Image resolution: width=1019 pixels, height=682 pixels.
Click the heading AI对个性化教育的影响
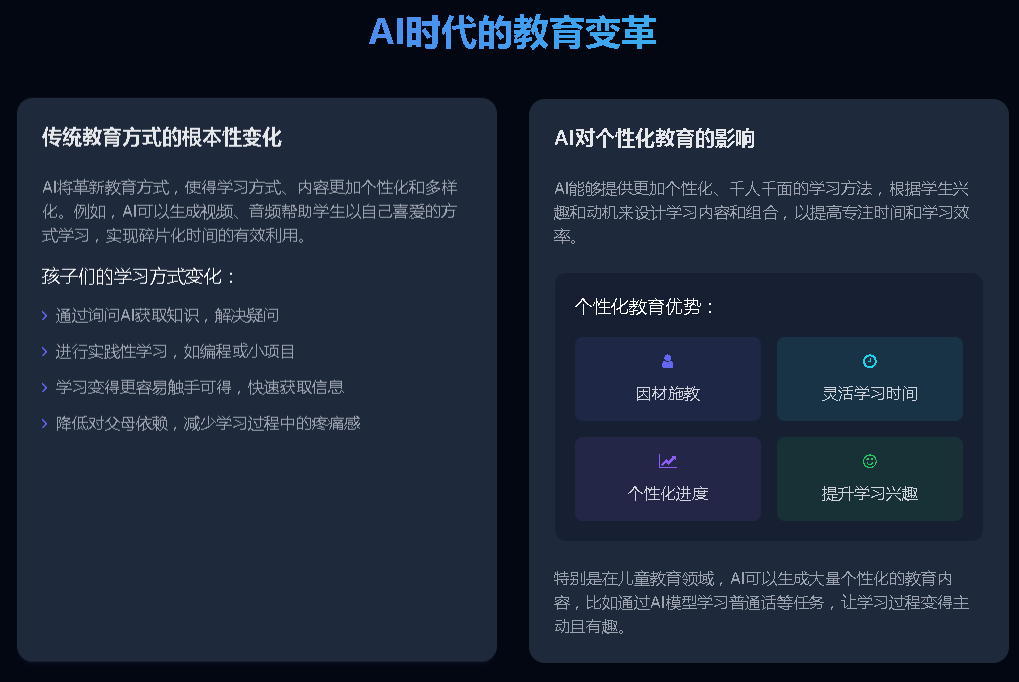pos(654,138)
